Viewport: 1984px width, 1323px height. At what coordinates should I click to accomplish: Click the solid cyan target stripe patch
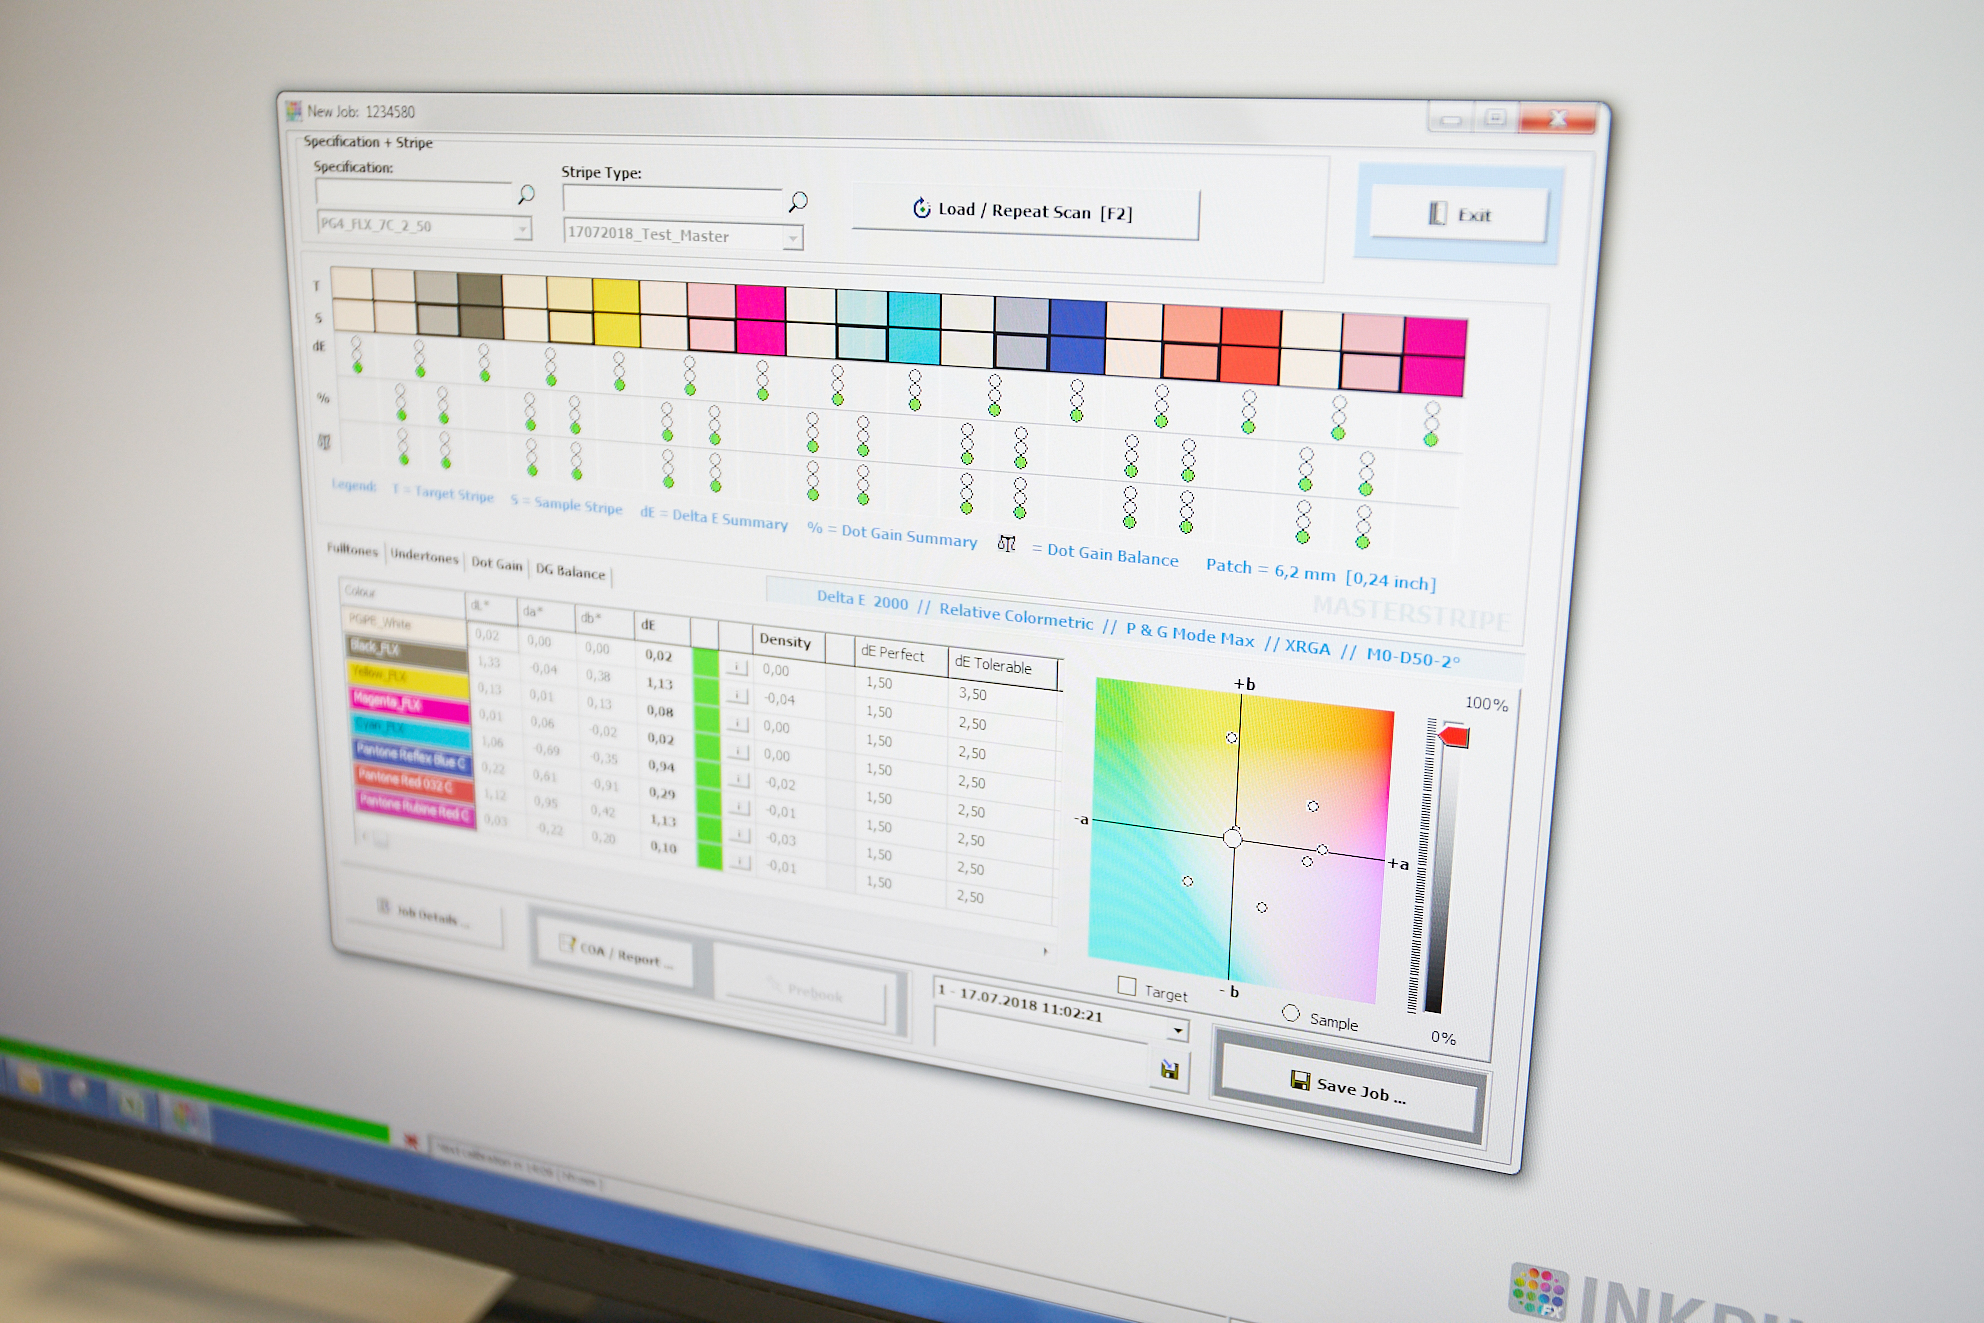pos(914,310)
